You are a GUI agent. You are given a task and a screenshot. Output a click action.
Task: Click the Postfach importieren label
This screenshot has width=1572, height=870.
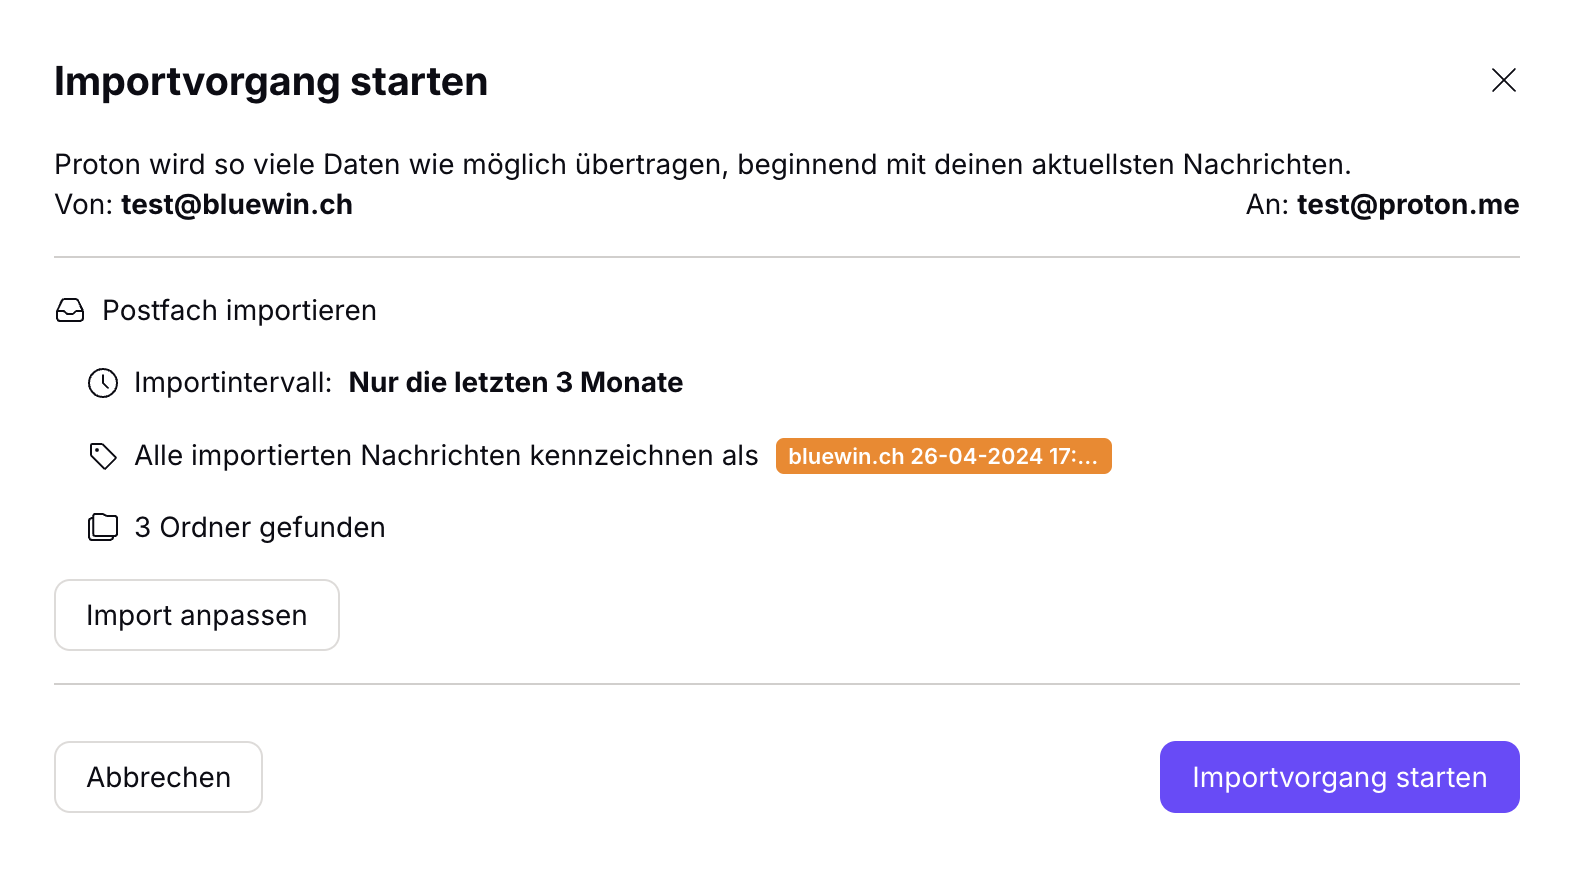coord(240,311)
